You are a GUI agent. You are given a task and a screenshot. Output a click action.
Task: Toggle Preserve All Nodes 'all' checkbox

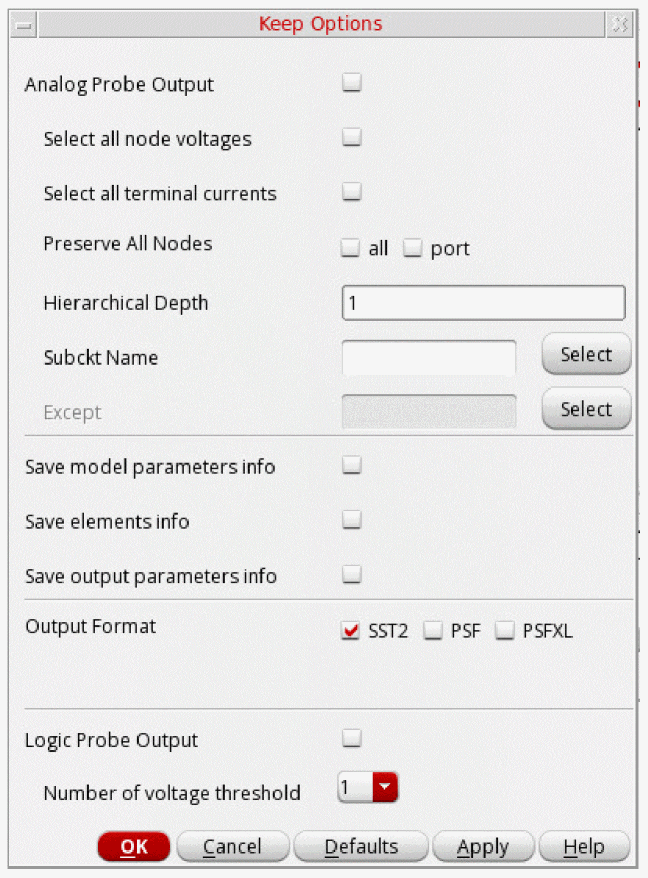(350, 248)
